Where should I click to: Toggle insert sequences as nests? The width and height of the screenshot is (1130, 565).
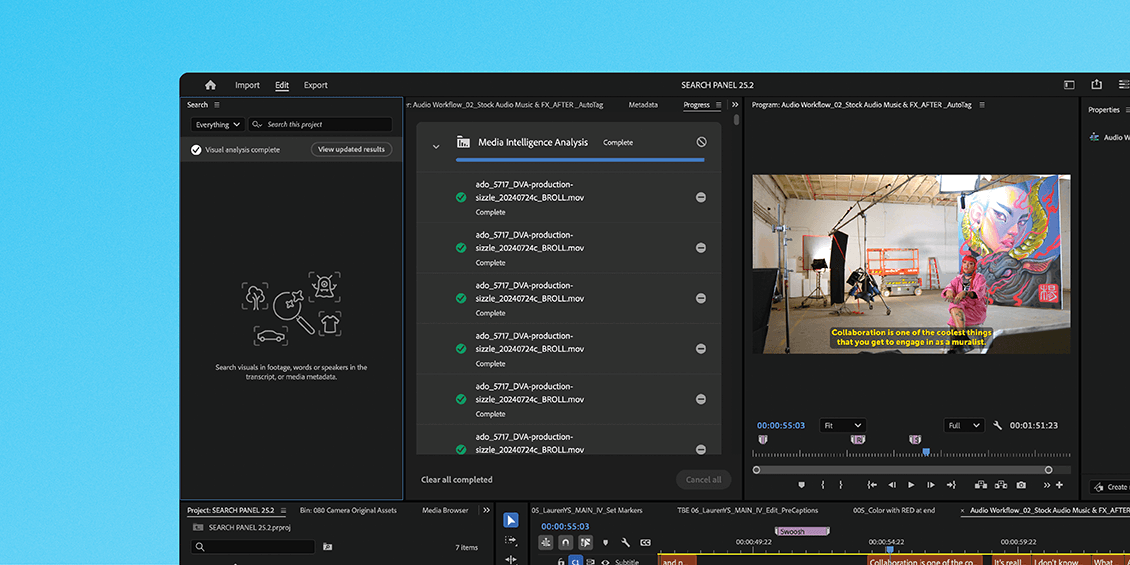coord(546,543)
